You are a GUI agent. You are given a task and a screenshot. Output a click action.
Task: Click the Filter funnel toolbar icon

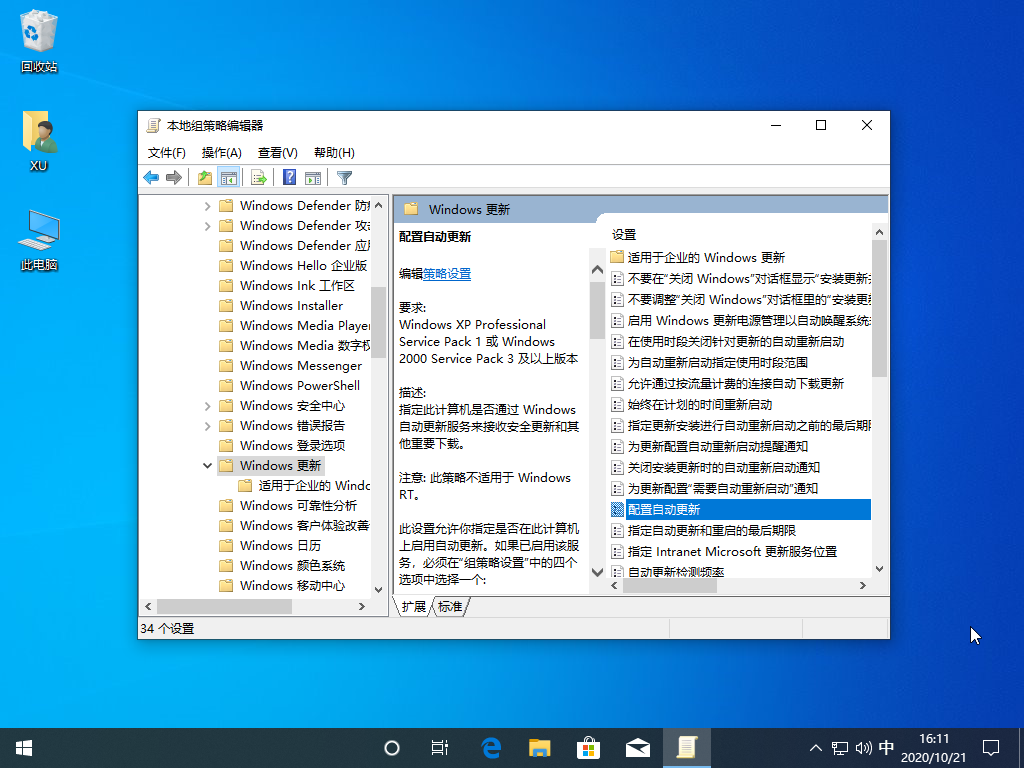pyautogui.click(x=344, y=178)
